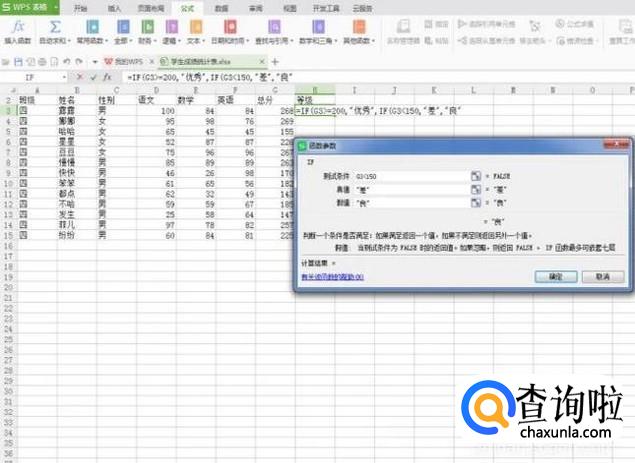Click the Save icon in quick access toolbar
This screenshot has width=635, height=463.
coord(18,62)
